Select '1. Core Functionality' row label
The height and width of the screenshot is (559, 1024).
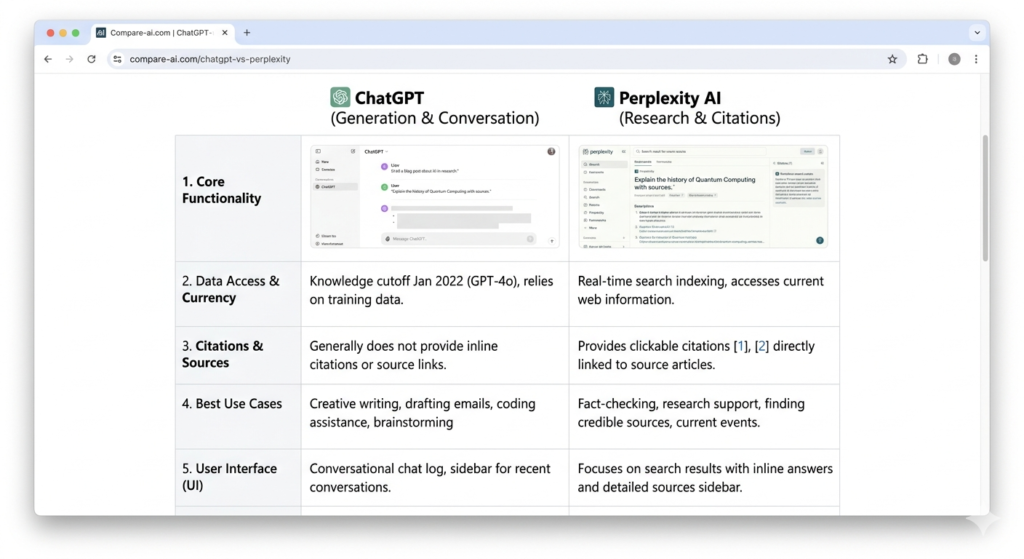(221, 190)
